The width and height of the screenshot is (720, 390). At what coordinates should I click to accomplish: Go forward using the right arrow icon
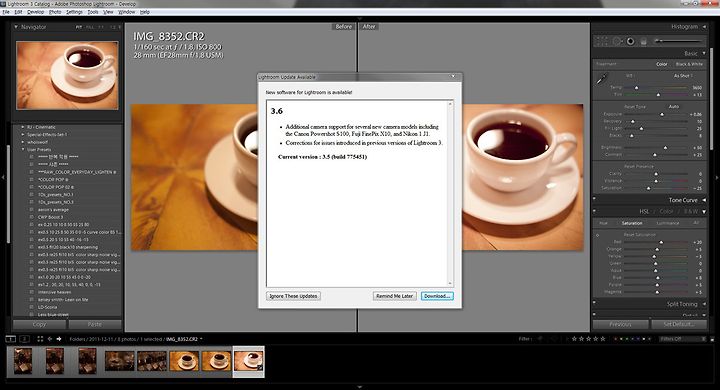tap(59, 339)
